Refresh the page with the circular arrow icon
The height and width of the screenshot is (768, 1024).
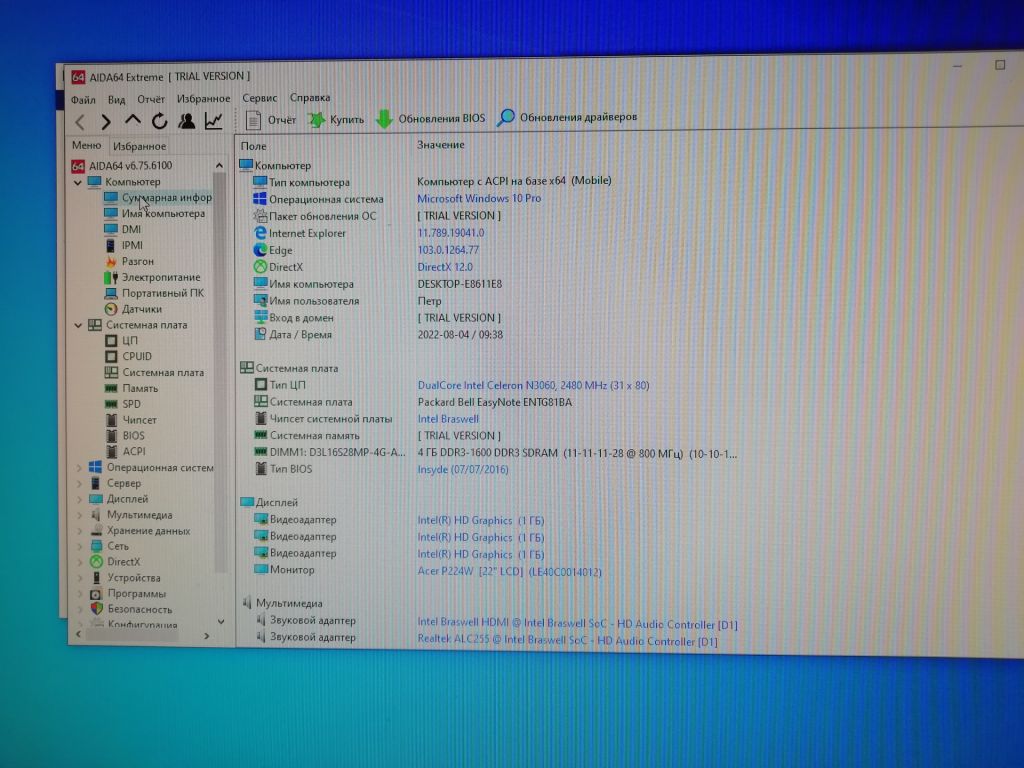[x=159, y=121]
